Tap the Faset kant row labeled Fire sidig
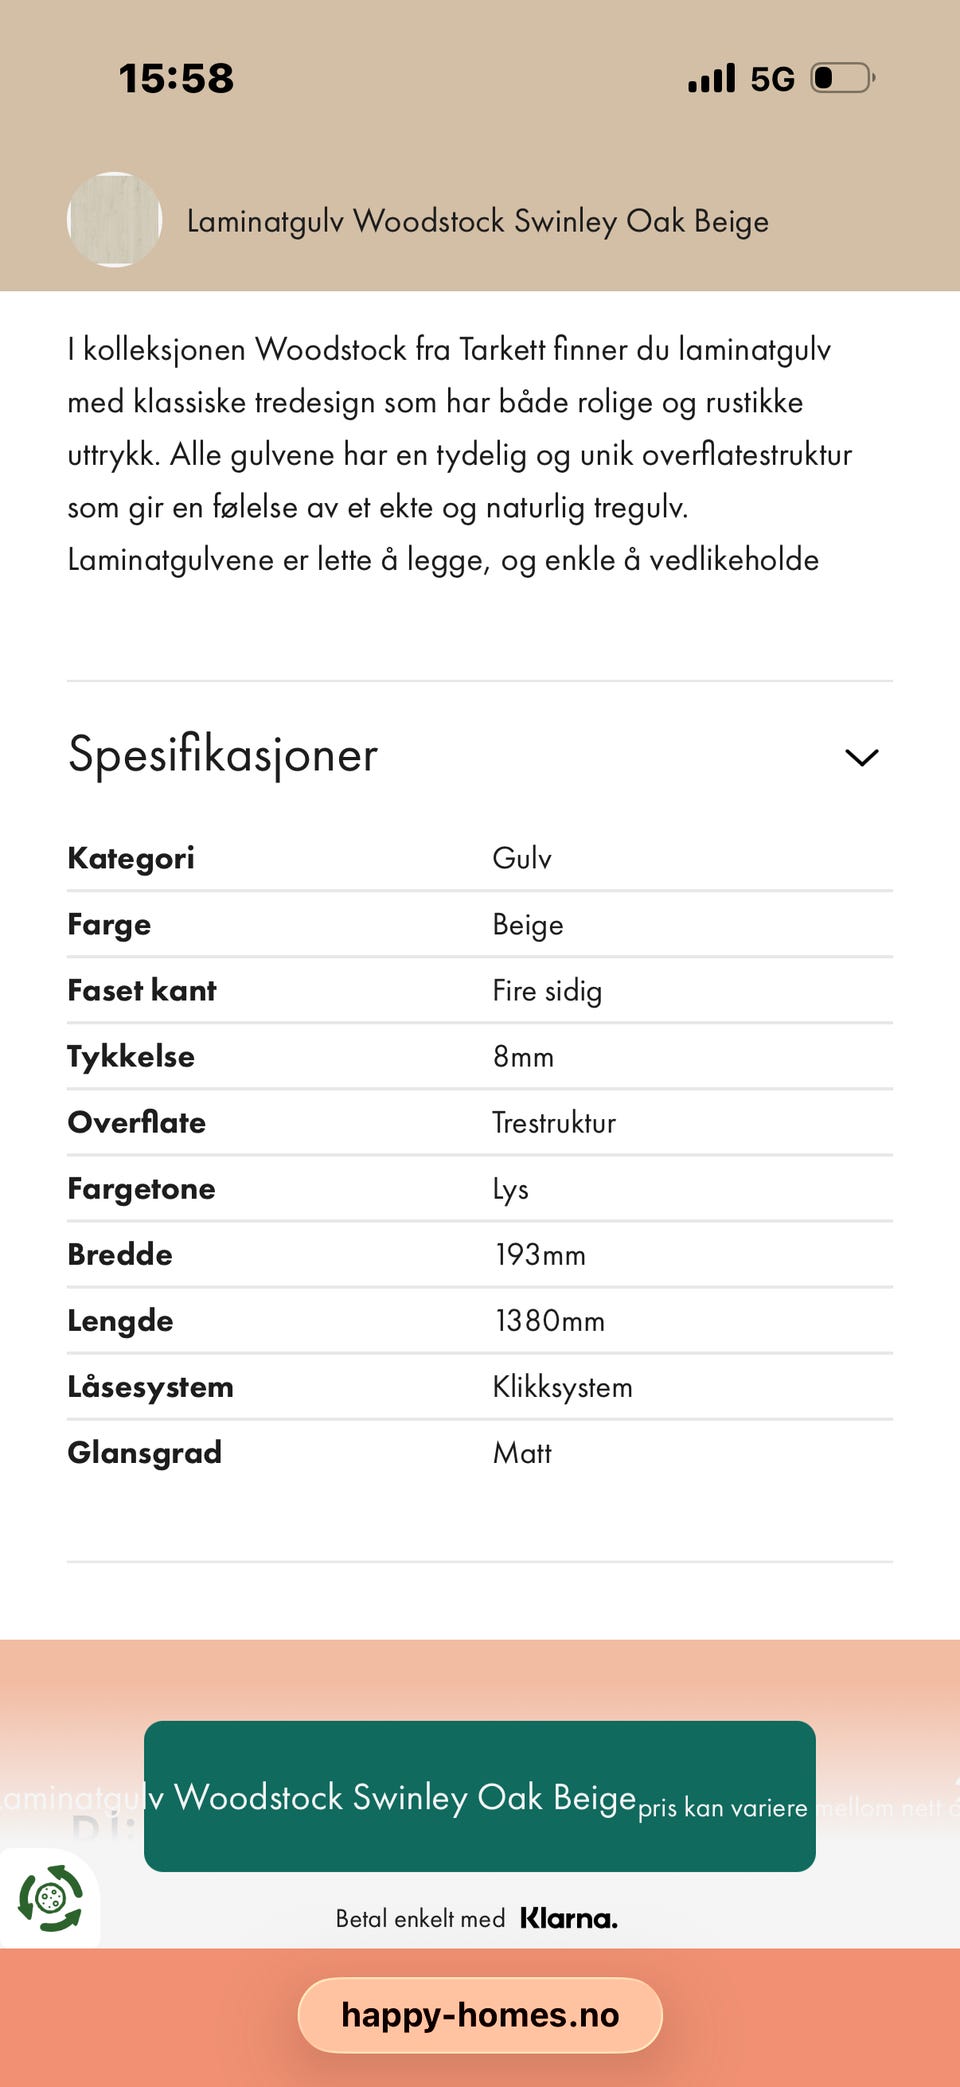 click(x=480, y=990)
